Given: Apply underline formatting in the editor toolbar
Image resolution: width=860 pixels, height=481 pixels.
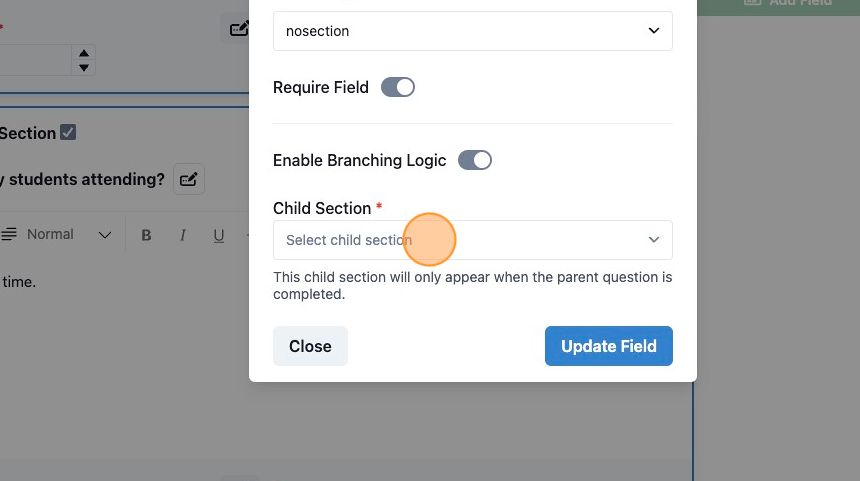Looking at the screenshot, I should point(218,235).
